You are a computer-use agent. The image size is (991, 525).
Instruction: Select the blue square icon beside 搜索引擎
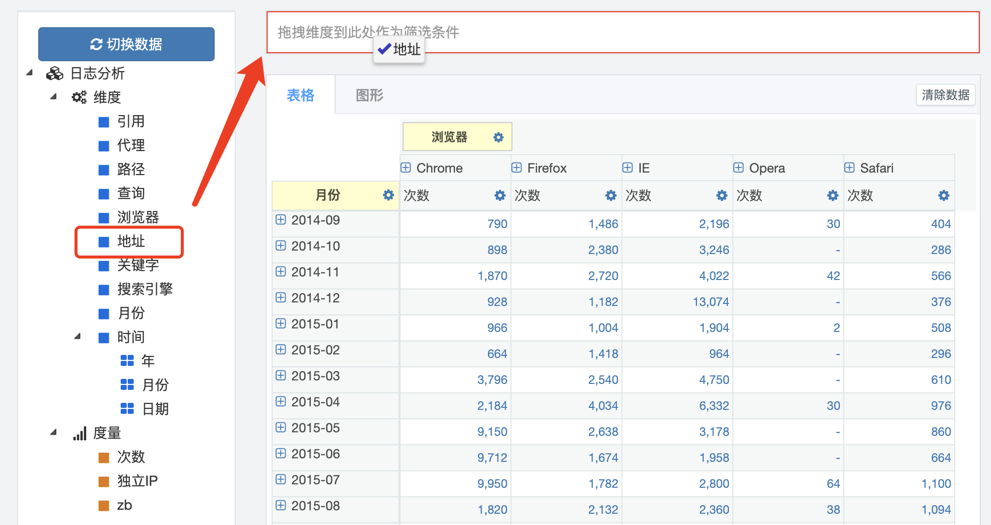pyautogui.click(x=104, y=289)
